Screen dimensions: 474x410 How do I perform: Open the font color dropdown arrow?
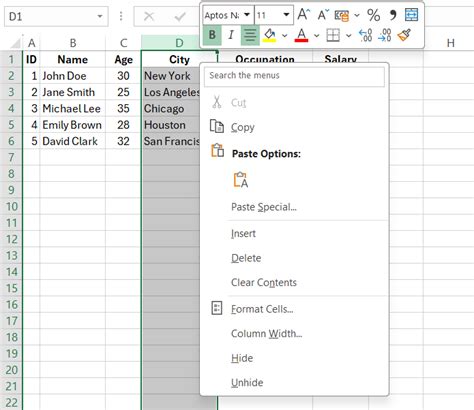tap(316, 35)
